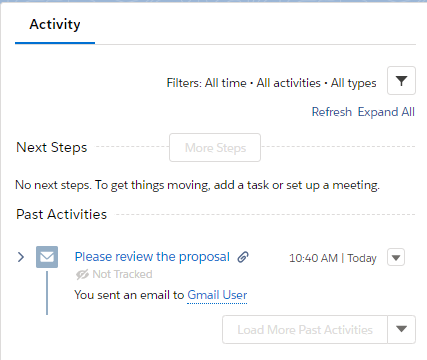The height and width of the screenshot is (360, 427).
Task: Click the Next Steps section heading
Action: click(x=52, y=147)
